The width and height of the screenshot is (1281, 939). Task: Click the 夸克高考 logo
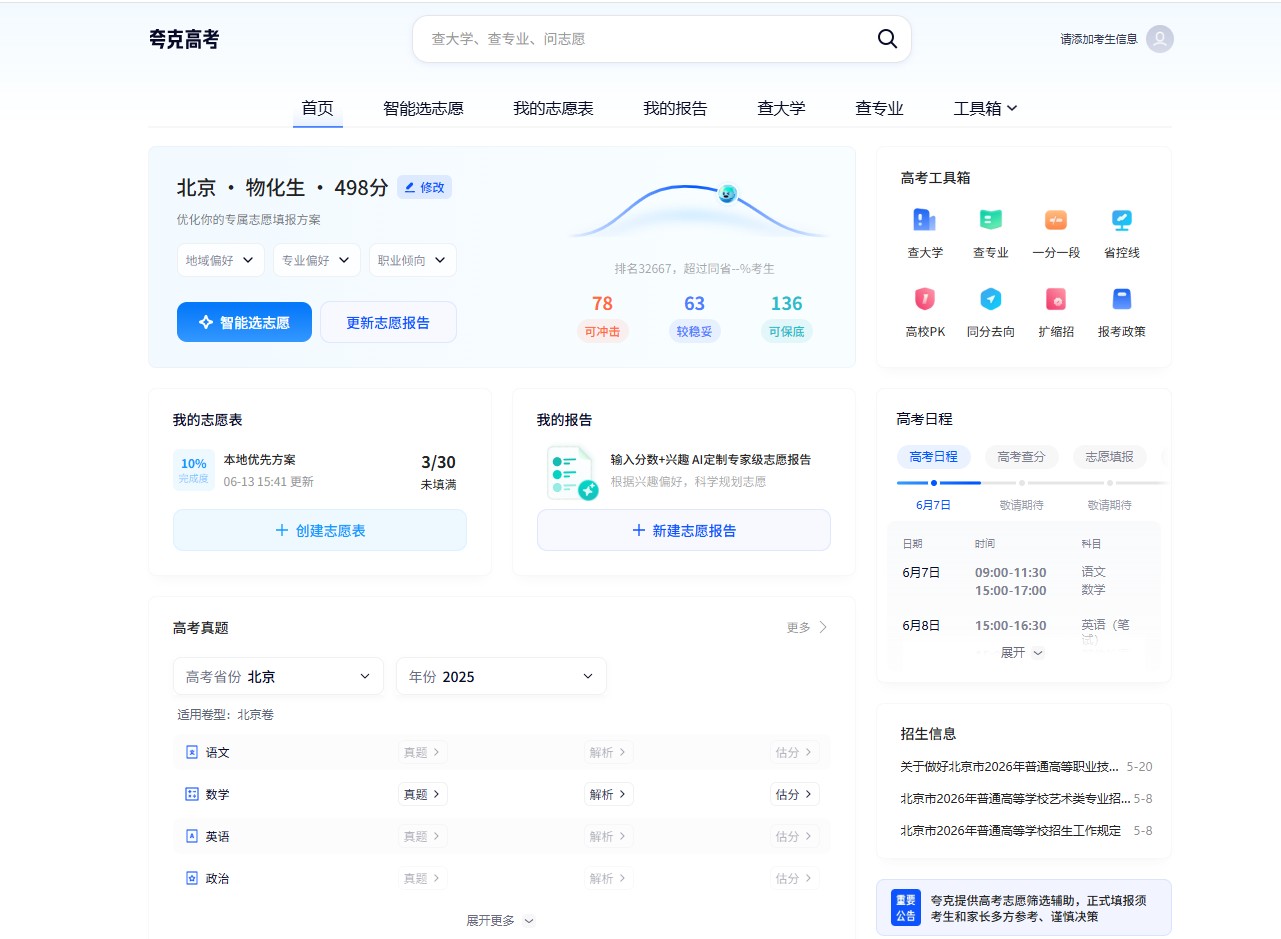click(184, 39)
